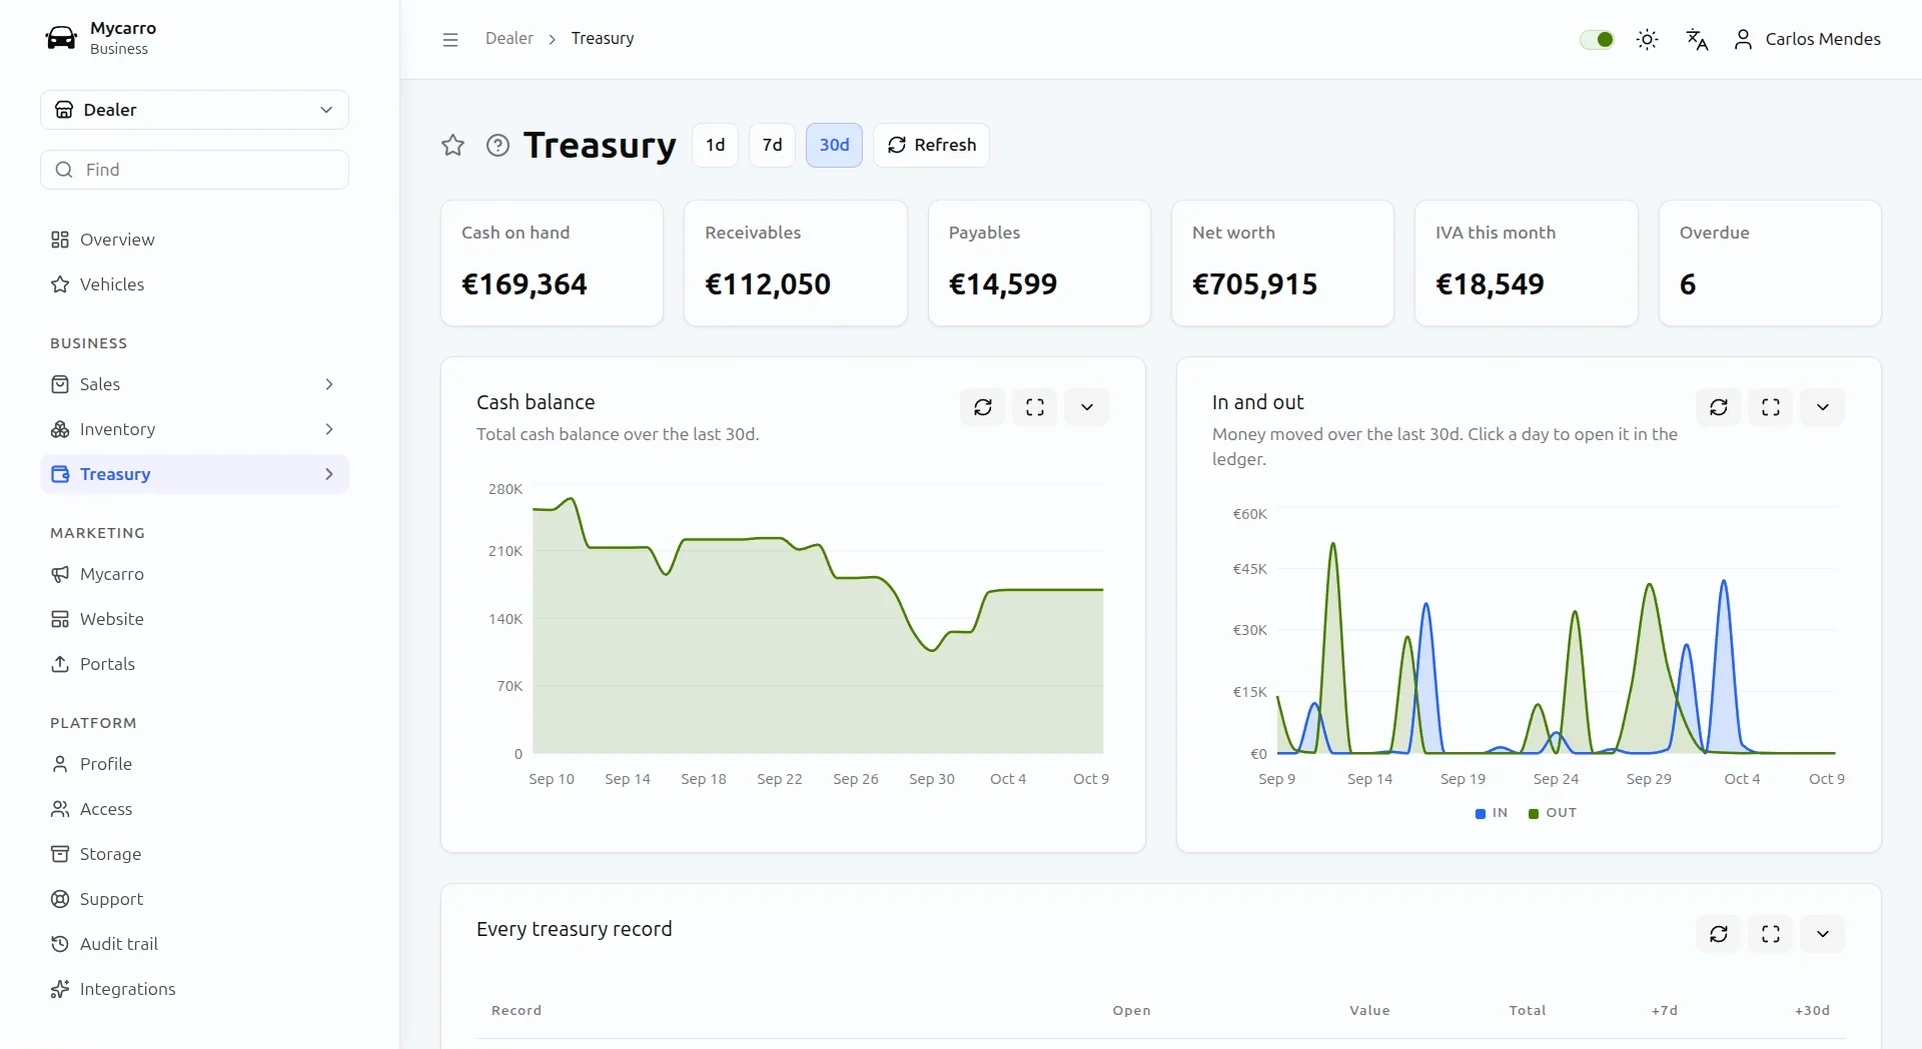
Task: Refresh Every treasury record table
Action: [x=1719, y=934]
